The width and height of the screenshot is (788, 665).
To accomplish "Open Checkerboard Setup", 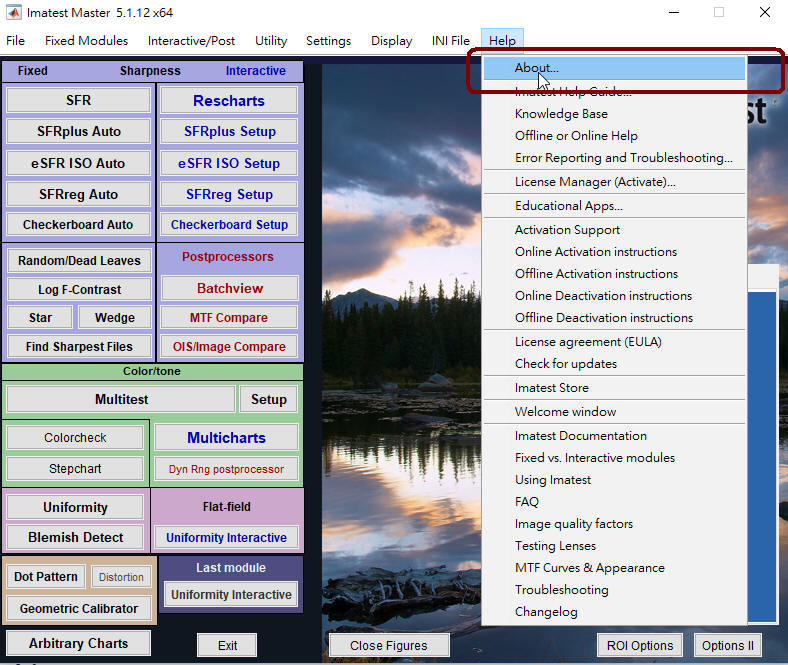I will [x=229, y=224].
